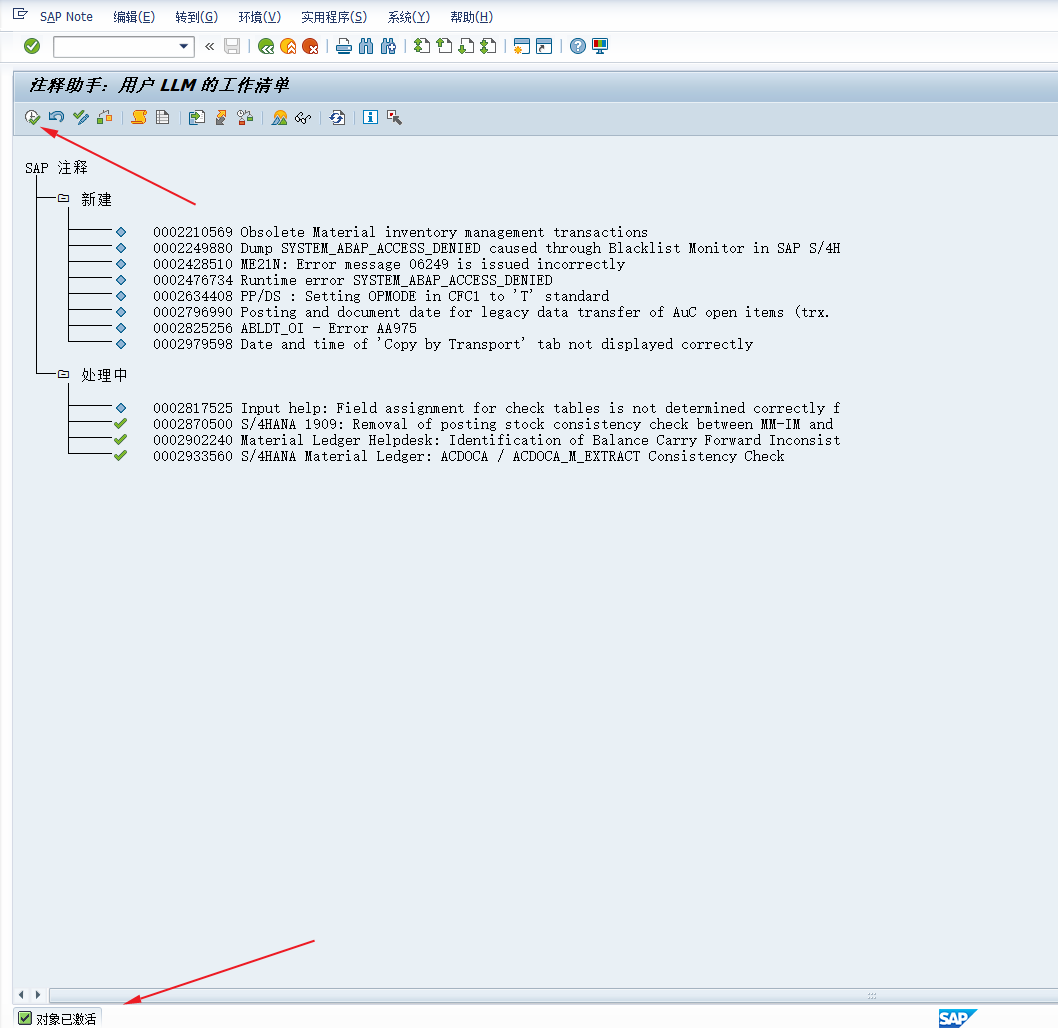Image resolution: width=1058 pixels, height=1028 pixels.
Task: Collapse the 新建 folder node
Action: coord(63,198)
